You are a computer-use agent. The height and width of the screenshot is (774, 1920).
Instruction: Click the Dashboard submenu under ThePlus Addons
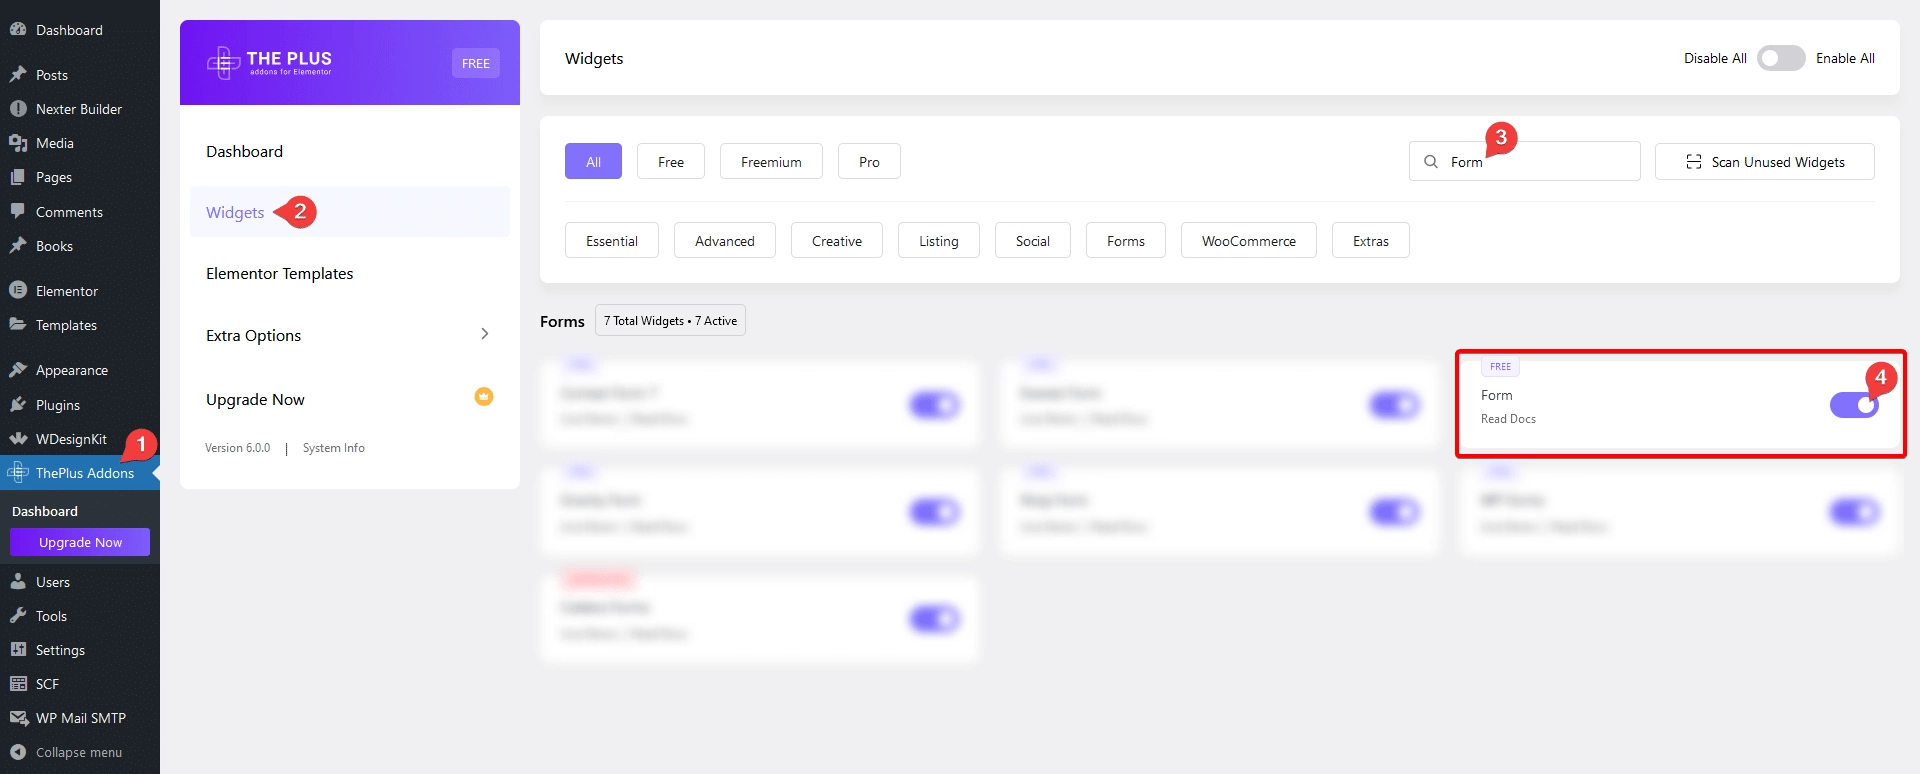coord(45,511)
